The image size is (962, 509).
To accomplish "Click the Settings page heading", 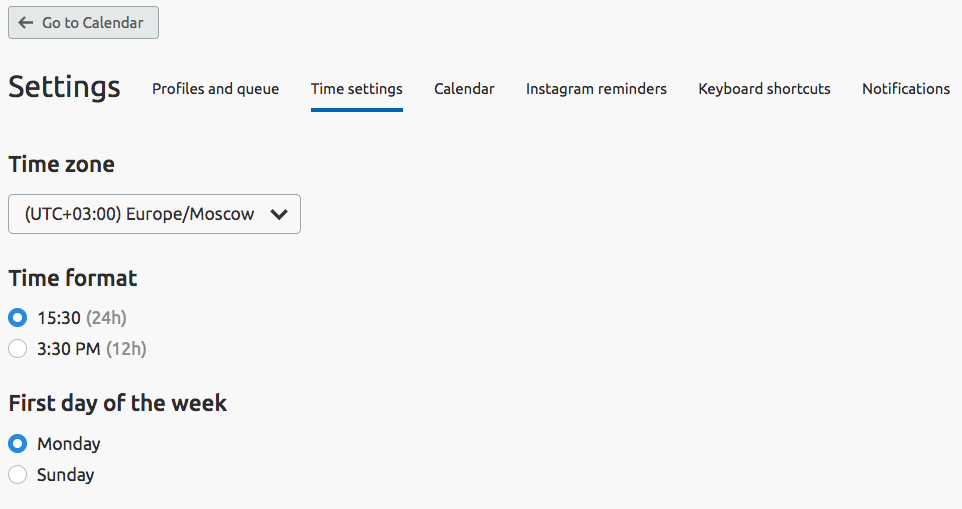I will pyautogui.click(x=64, y=87).
